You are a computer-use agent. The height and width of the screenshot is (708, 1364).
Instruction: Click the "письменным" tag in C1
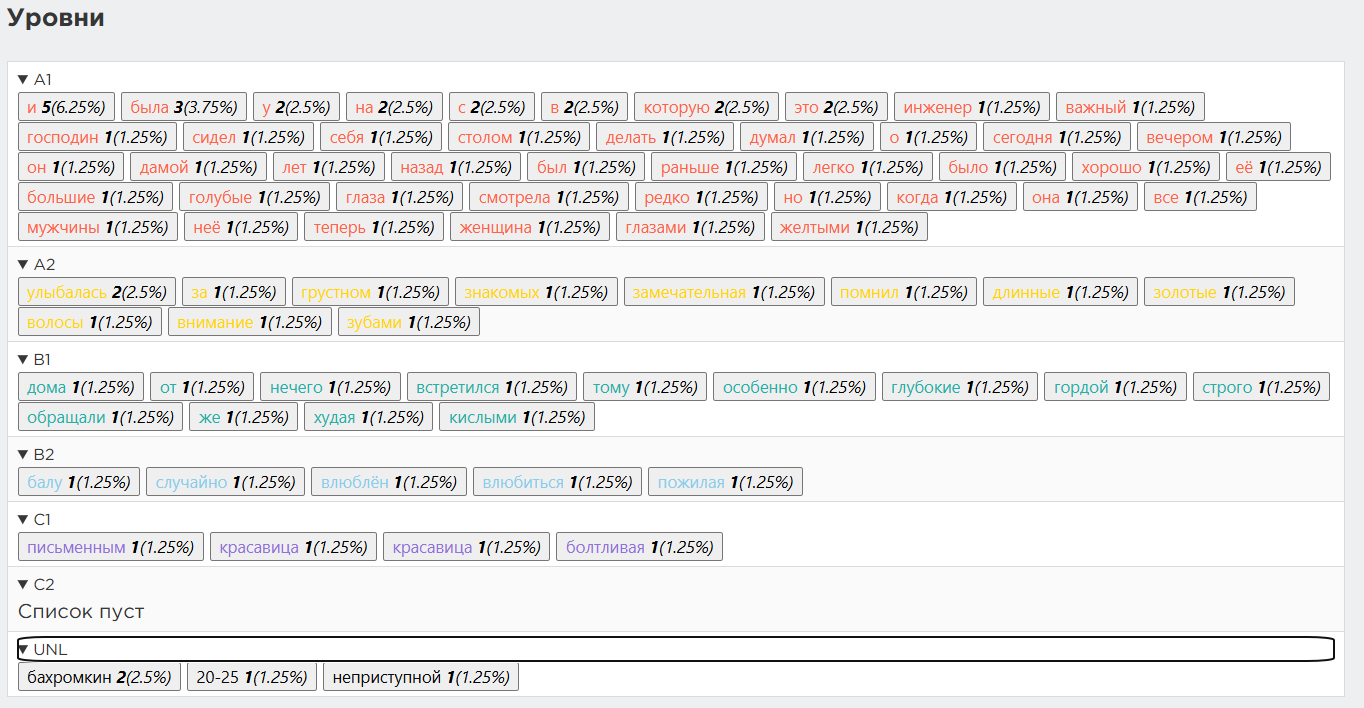point(110,547)
